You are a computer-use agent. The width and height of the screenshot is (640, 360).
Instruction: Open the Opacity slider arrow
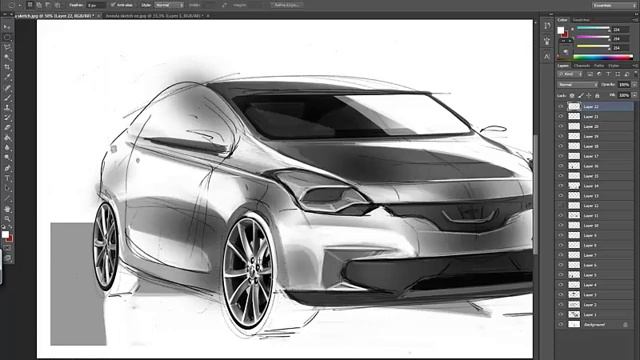pos(634,84)
